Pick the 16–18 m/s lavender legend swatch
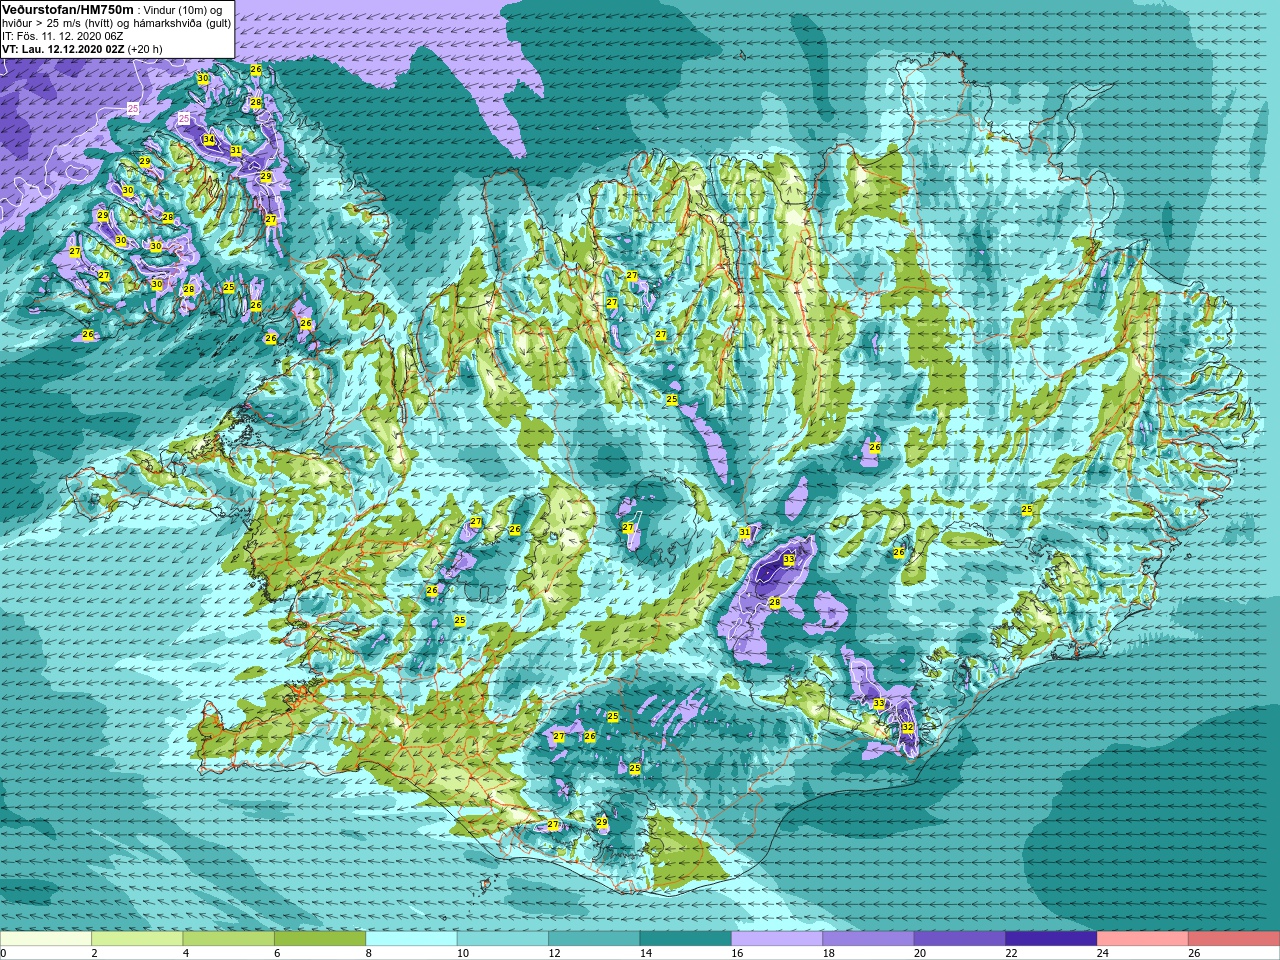Image resolution: width=1280 pixels, height=960 pixels. (777, 939)
